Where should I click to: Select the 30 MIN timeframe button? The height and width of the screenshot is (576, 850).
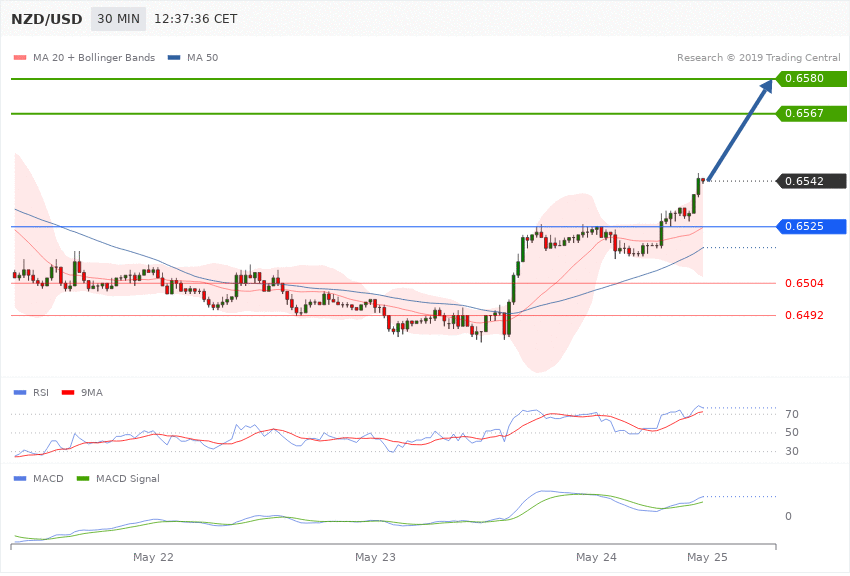tap(118, 19)
